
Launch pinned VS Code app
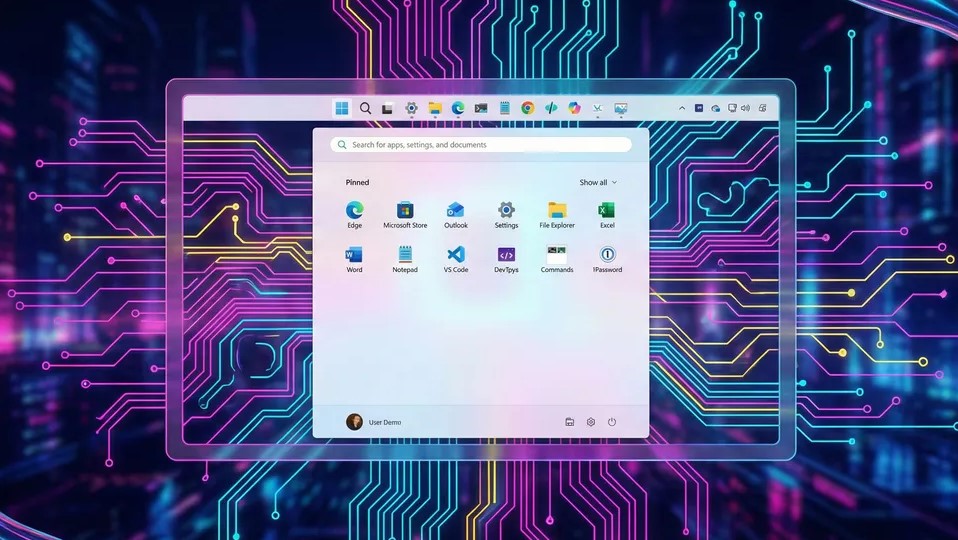[x=456, y=259]
